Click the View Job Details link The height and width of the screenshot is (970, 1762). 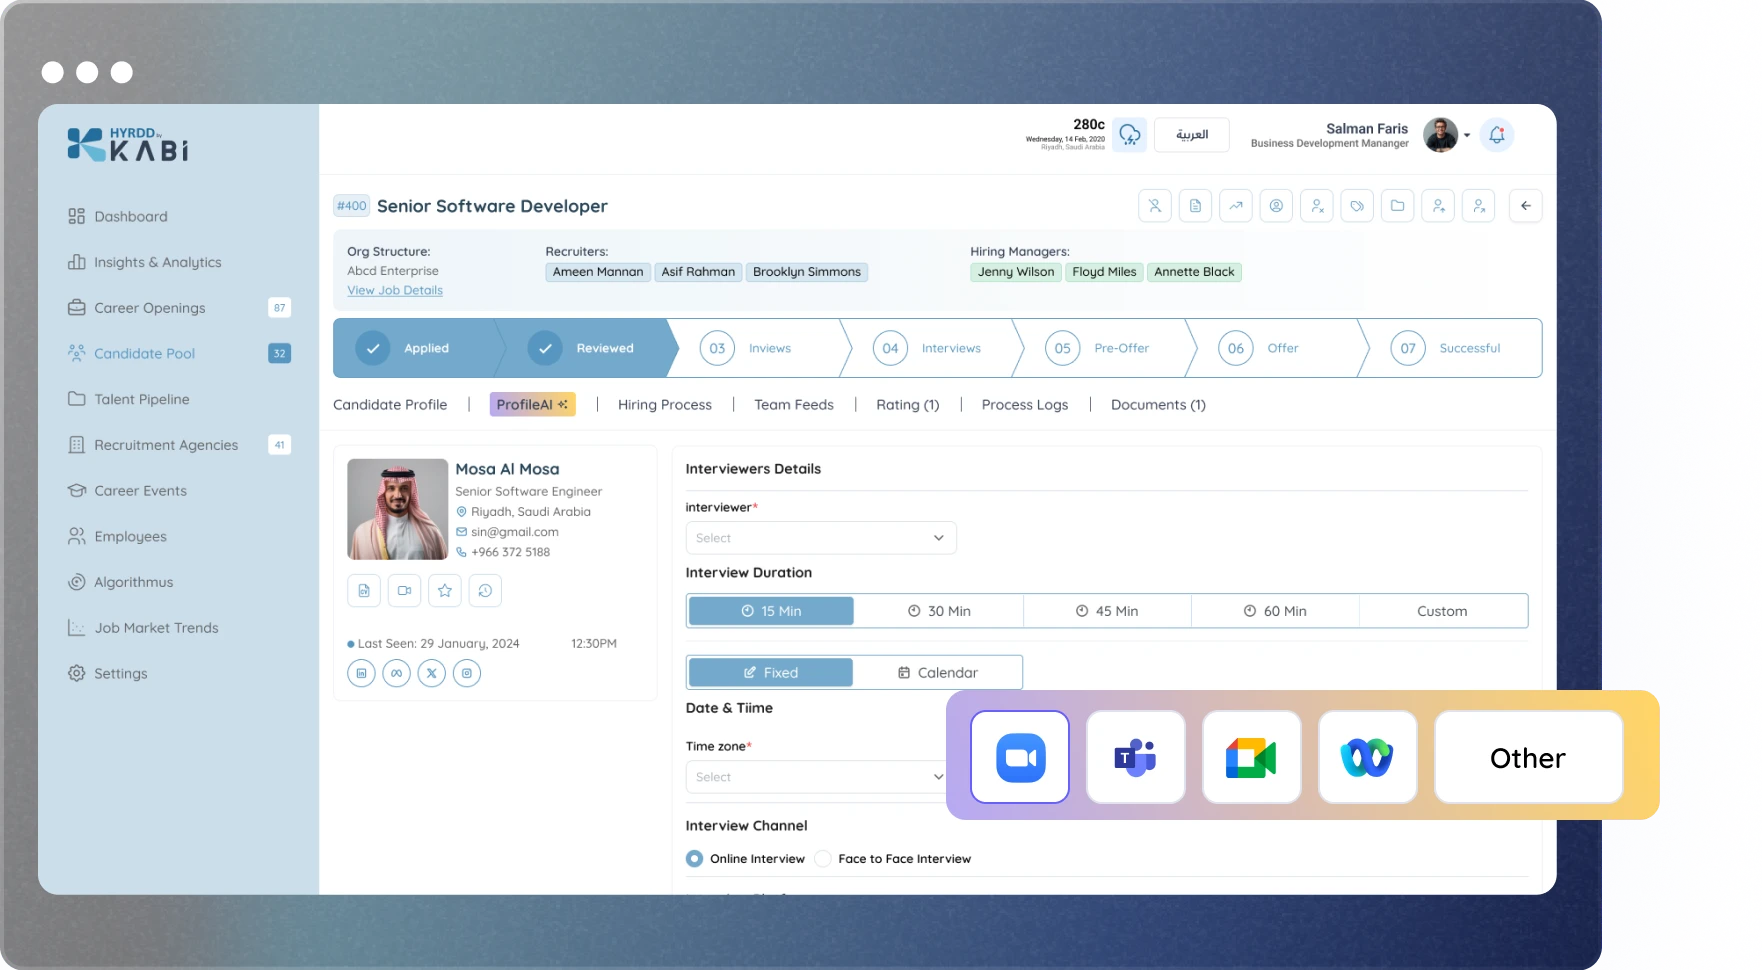tap(395, 291)
